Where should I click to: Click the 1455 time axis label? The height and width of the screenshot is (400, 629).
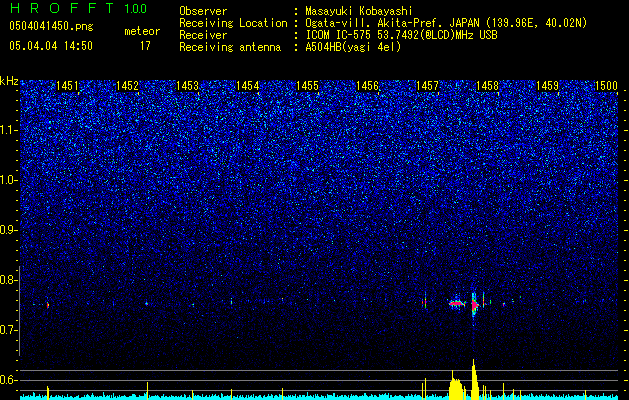pyautogui.click(x=307, y=85)
